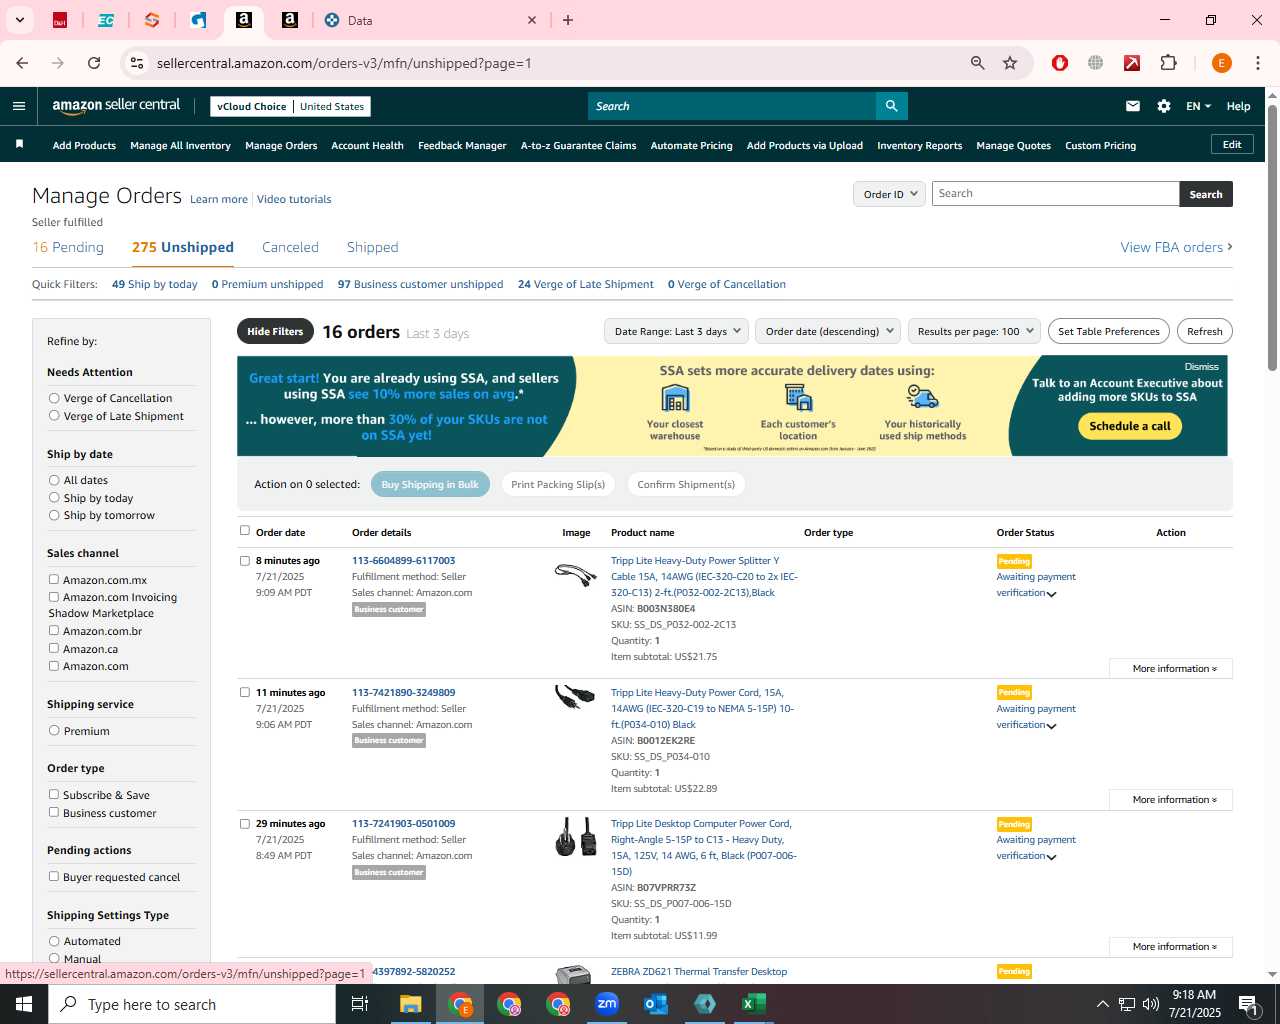Open the Results per page dropdown
The image size is (1280, 1024).
click(974, 331)
